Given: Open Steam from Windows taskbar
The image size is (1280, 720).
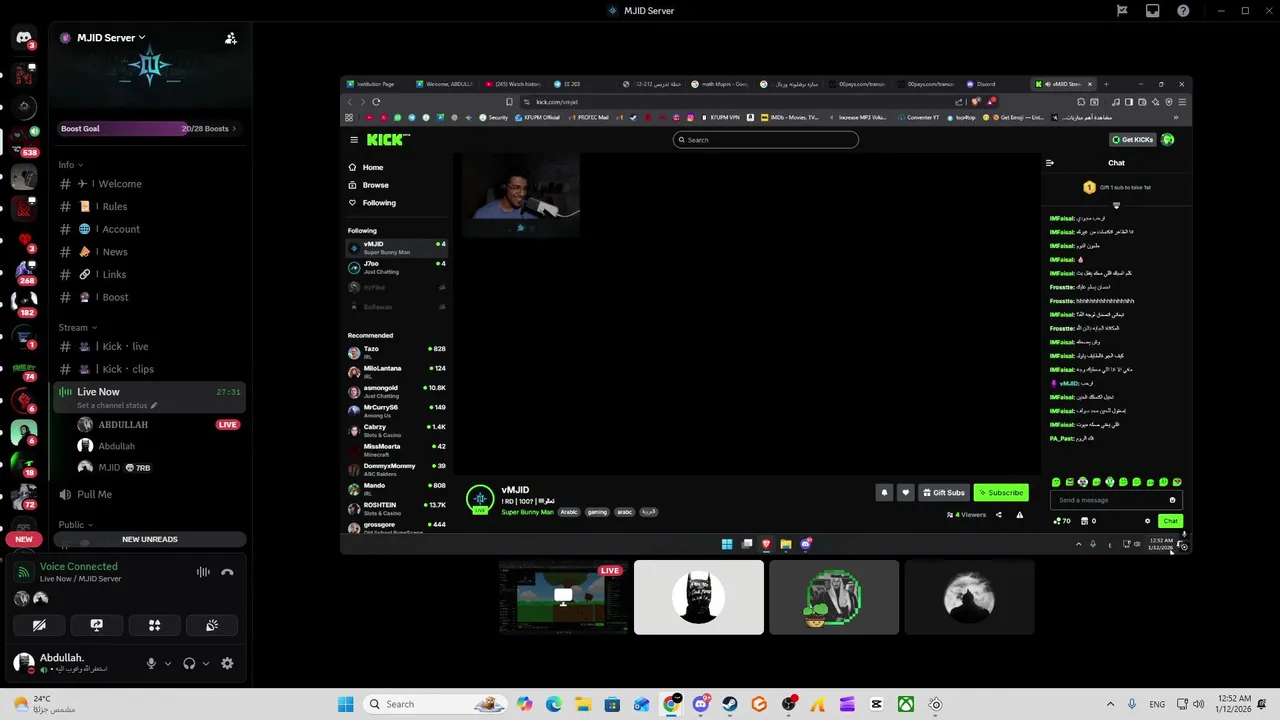Looking at the screenshot, I should (730, 704).
